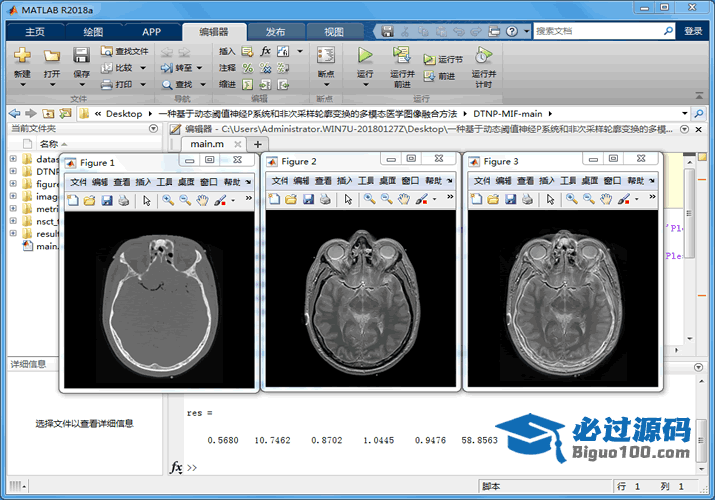715x500 pixels.
Task: Switch to the Publish (发布) tab
Action: point(275,32)
